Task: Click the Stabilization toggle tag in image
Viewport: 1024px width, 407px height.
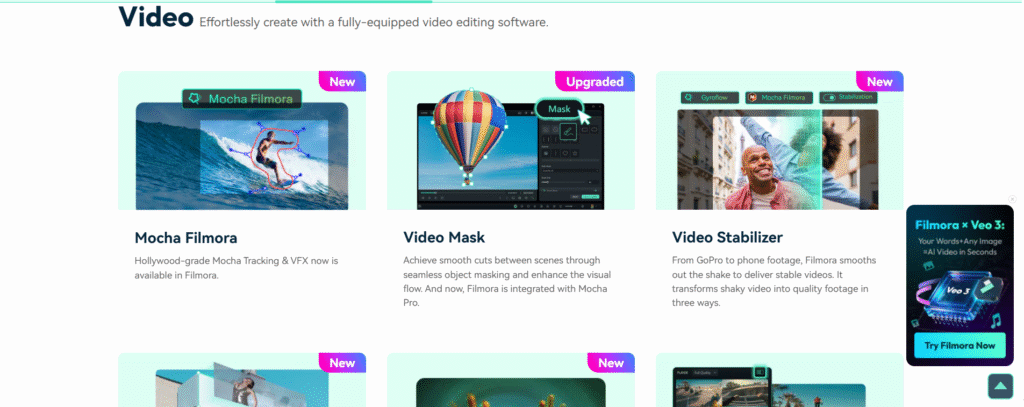Action: point(848,97)
